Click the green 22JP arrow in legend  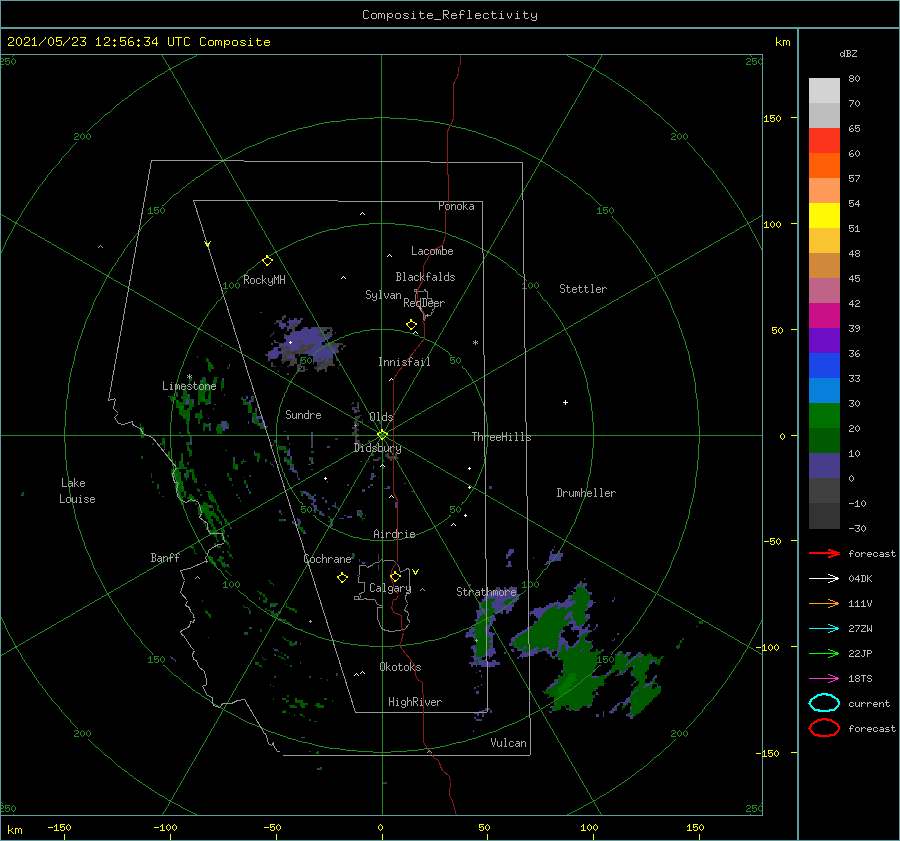click(824, 653)
